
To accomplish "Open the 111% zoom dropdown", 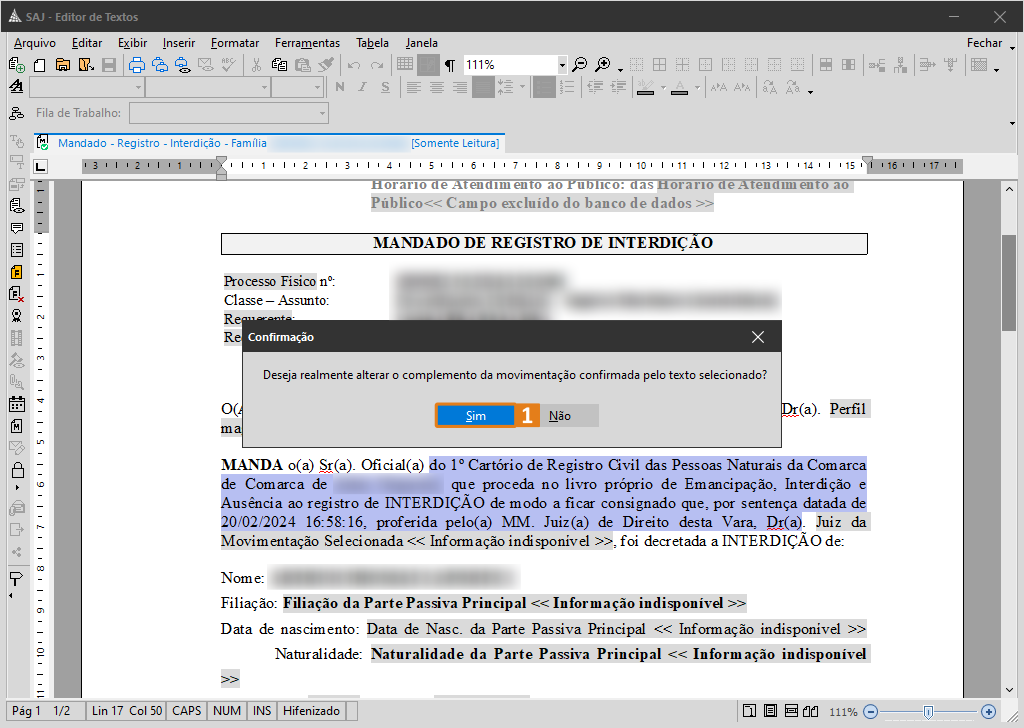I will pyautogui.click(x=562, y=65).
